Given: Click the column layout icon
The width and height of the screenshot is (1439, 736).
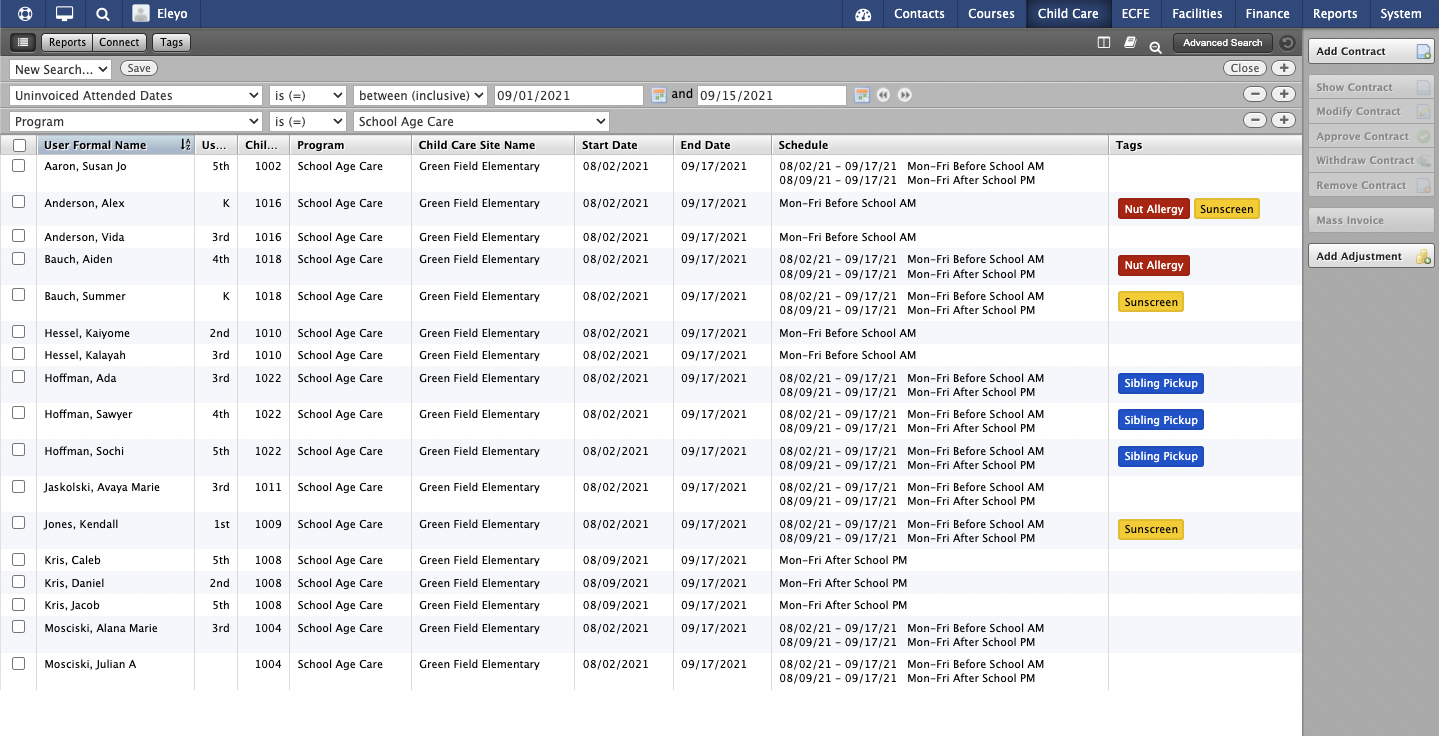Looking at the screenshot, I should click(x=1104, y=43).
